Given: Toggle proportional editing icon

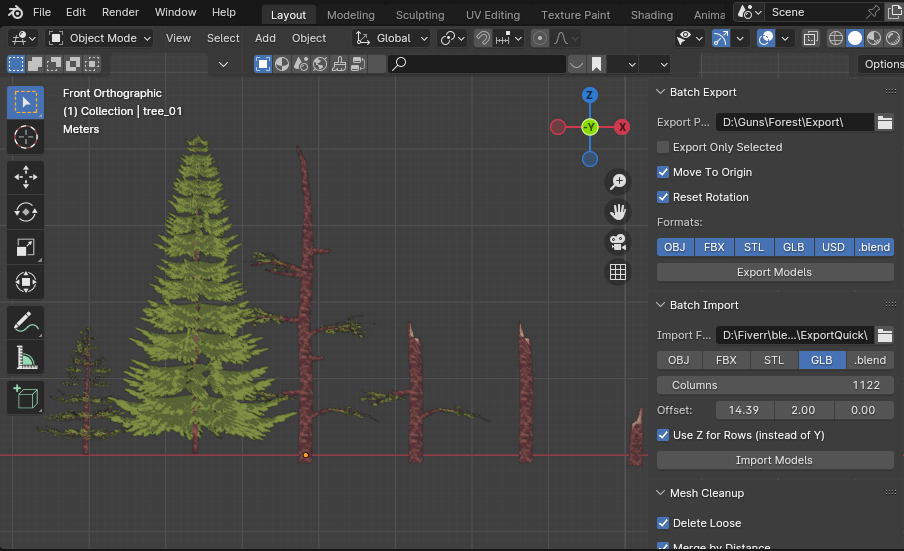Looking at the screenshot, I should tap(540, 38).
